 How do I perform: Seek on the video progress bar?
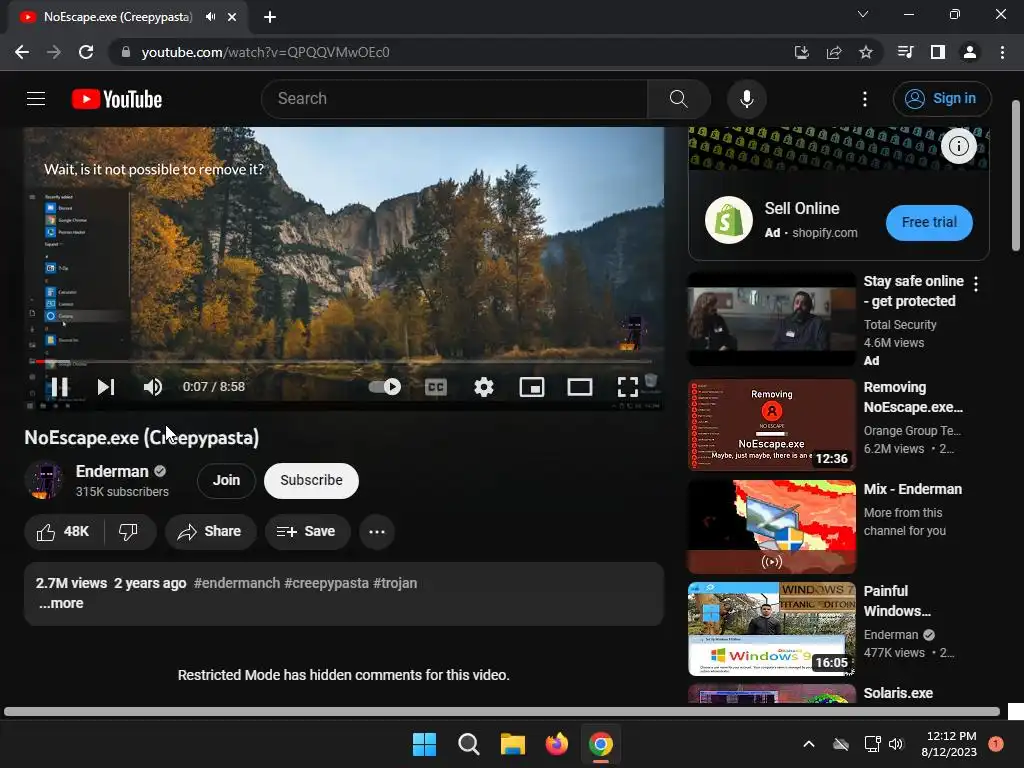click(x=344, y=360)
